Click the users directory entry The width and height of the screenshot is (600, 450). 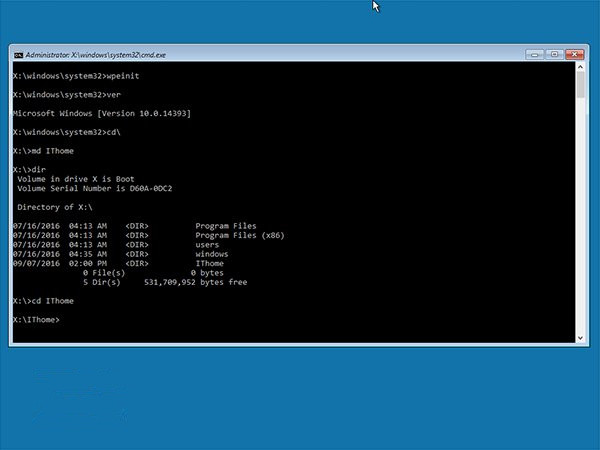click(116, 245)
